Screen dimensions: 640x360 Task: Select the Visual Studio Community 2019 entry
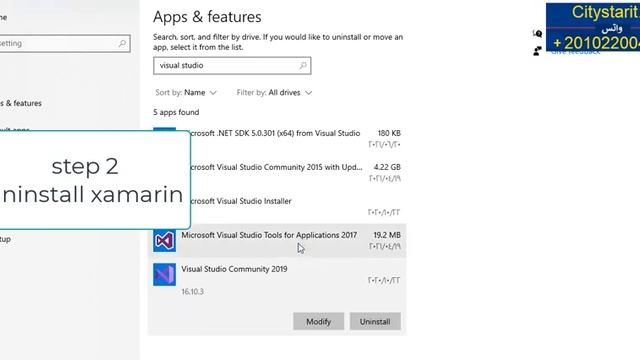tap(277, 297)
